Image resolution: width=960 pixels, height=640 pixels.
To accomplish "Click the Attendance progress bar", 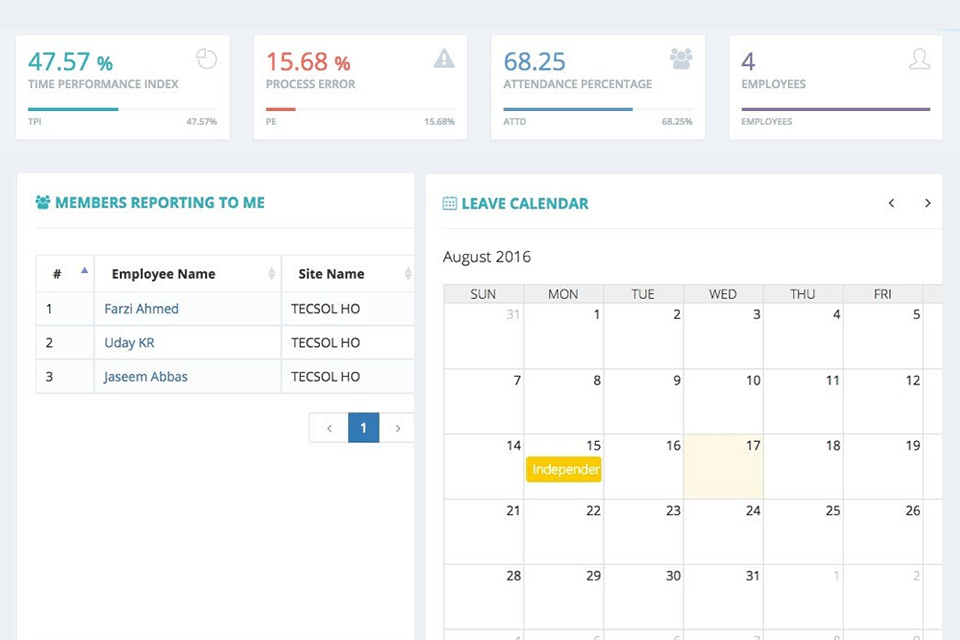I will click(x=598, y=110).
